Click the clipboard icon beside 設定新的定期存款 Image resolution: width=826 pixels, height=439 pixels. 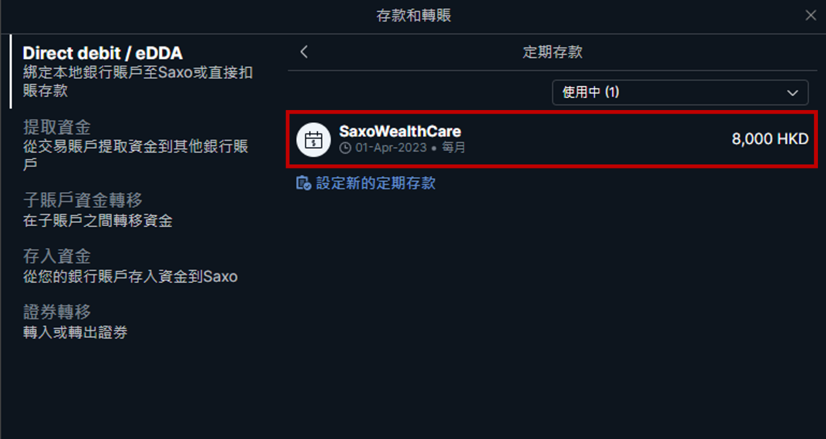(x=303, y=183)
